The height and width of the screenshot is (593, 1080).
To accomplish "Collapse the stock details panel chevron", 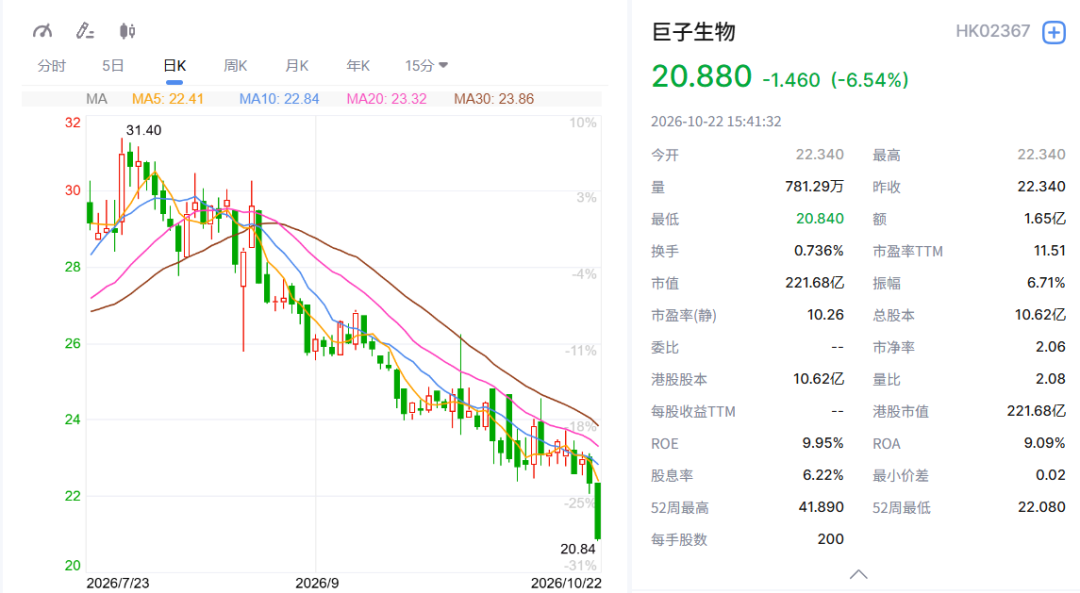I will click(858, 574).
